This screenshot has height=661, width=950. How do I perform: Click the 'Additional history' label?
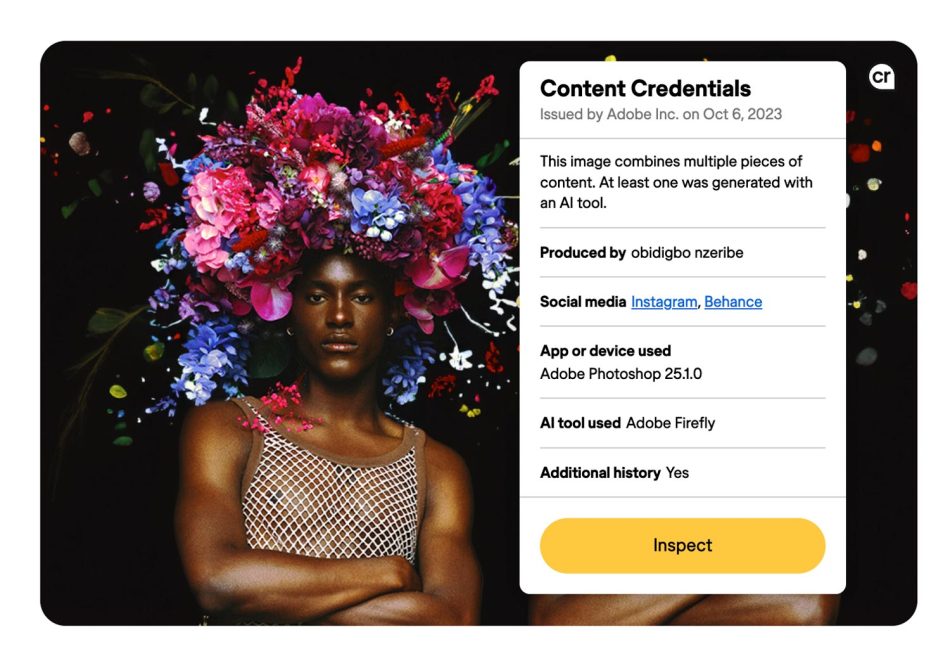pos(600,473)
